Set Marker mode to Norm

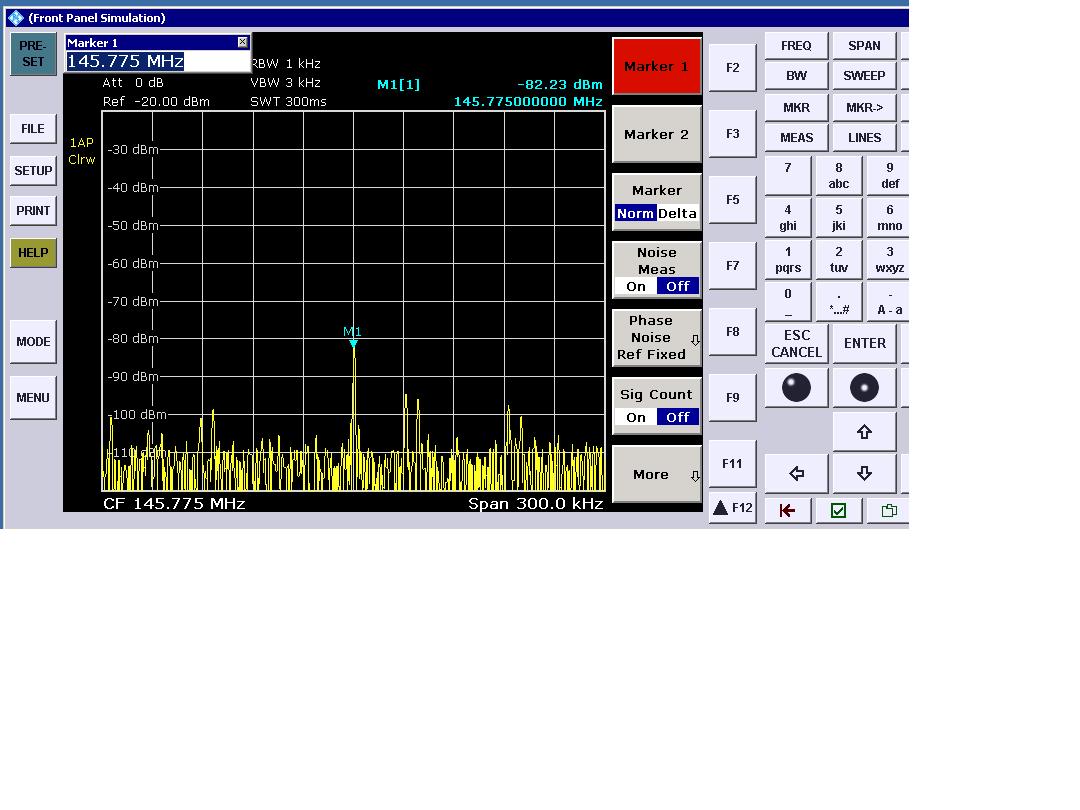tap(635, 214)
